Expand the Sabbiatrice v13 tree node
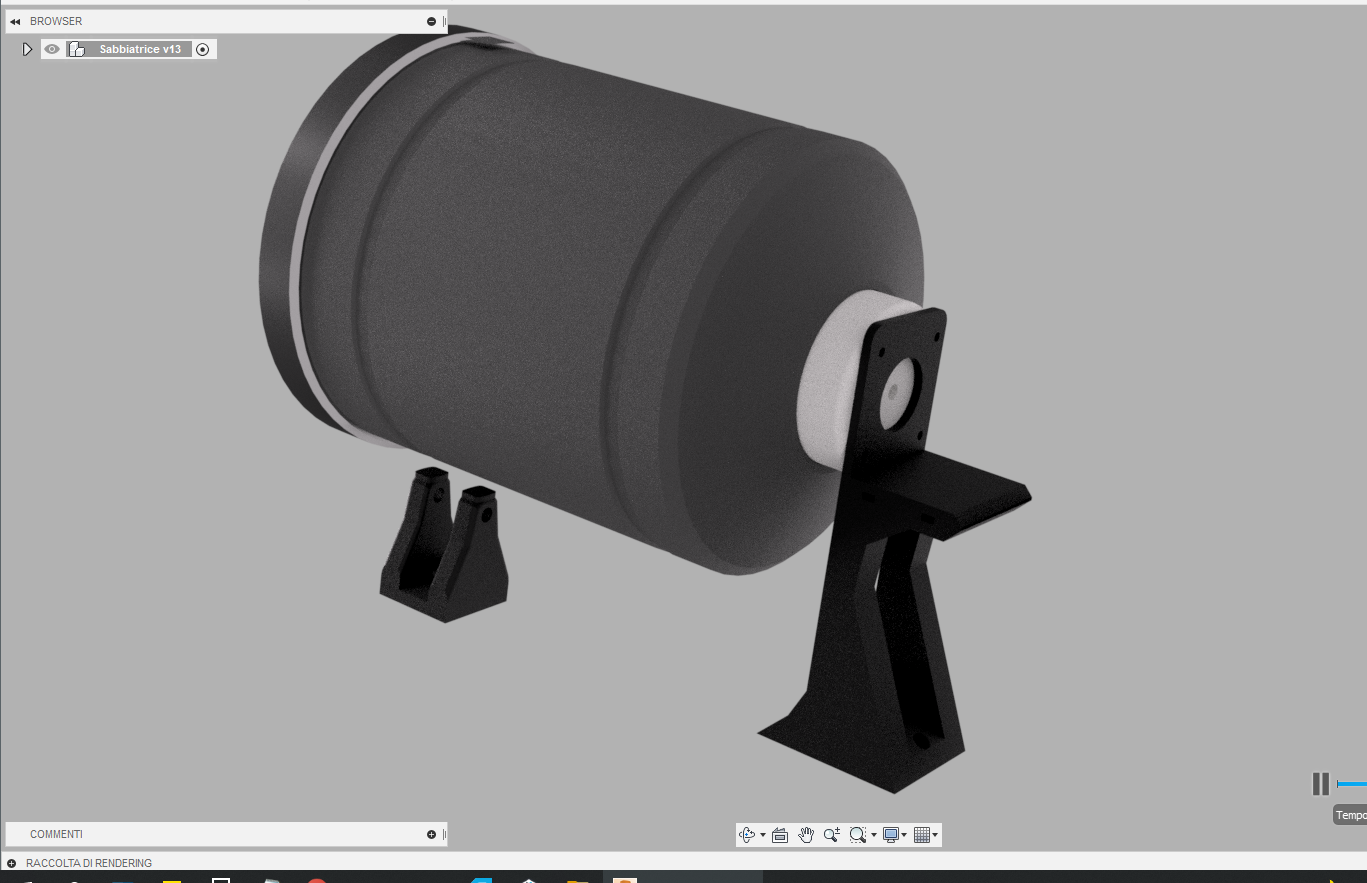The width and height of the screenshot is (1367, 883). pos(26,48)
